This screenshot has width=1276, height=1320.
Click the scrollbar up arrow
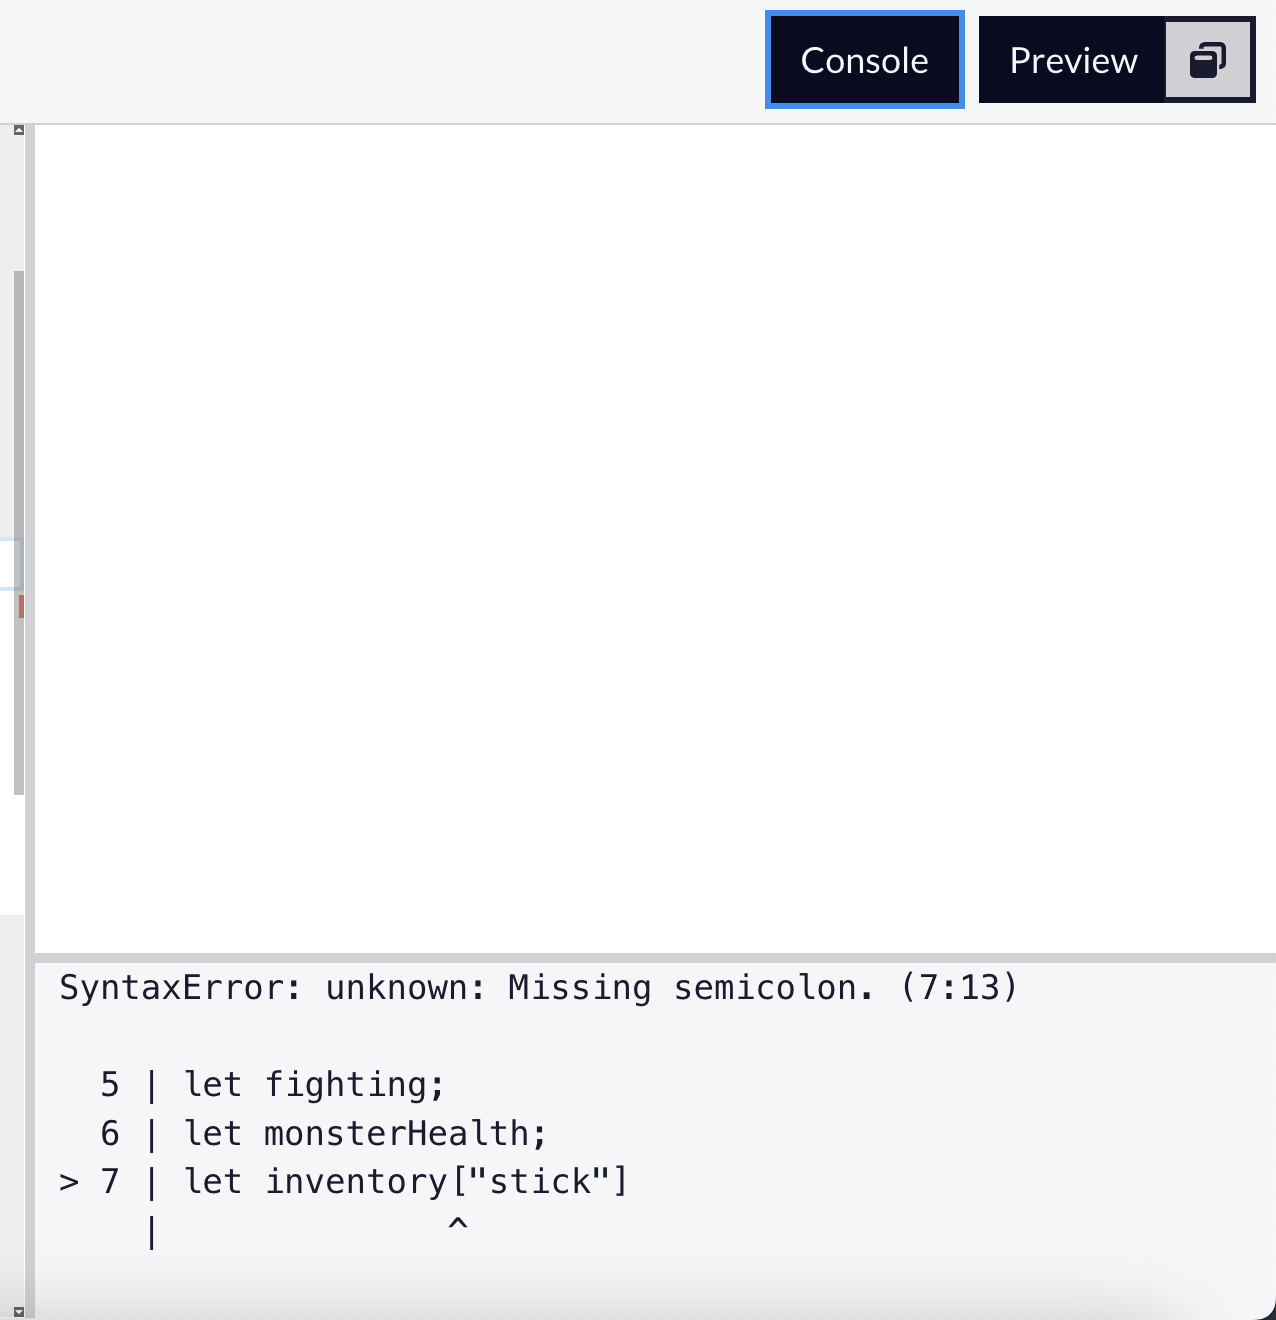click(x=18, y=130)
